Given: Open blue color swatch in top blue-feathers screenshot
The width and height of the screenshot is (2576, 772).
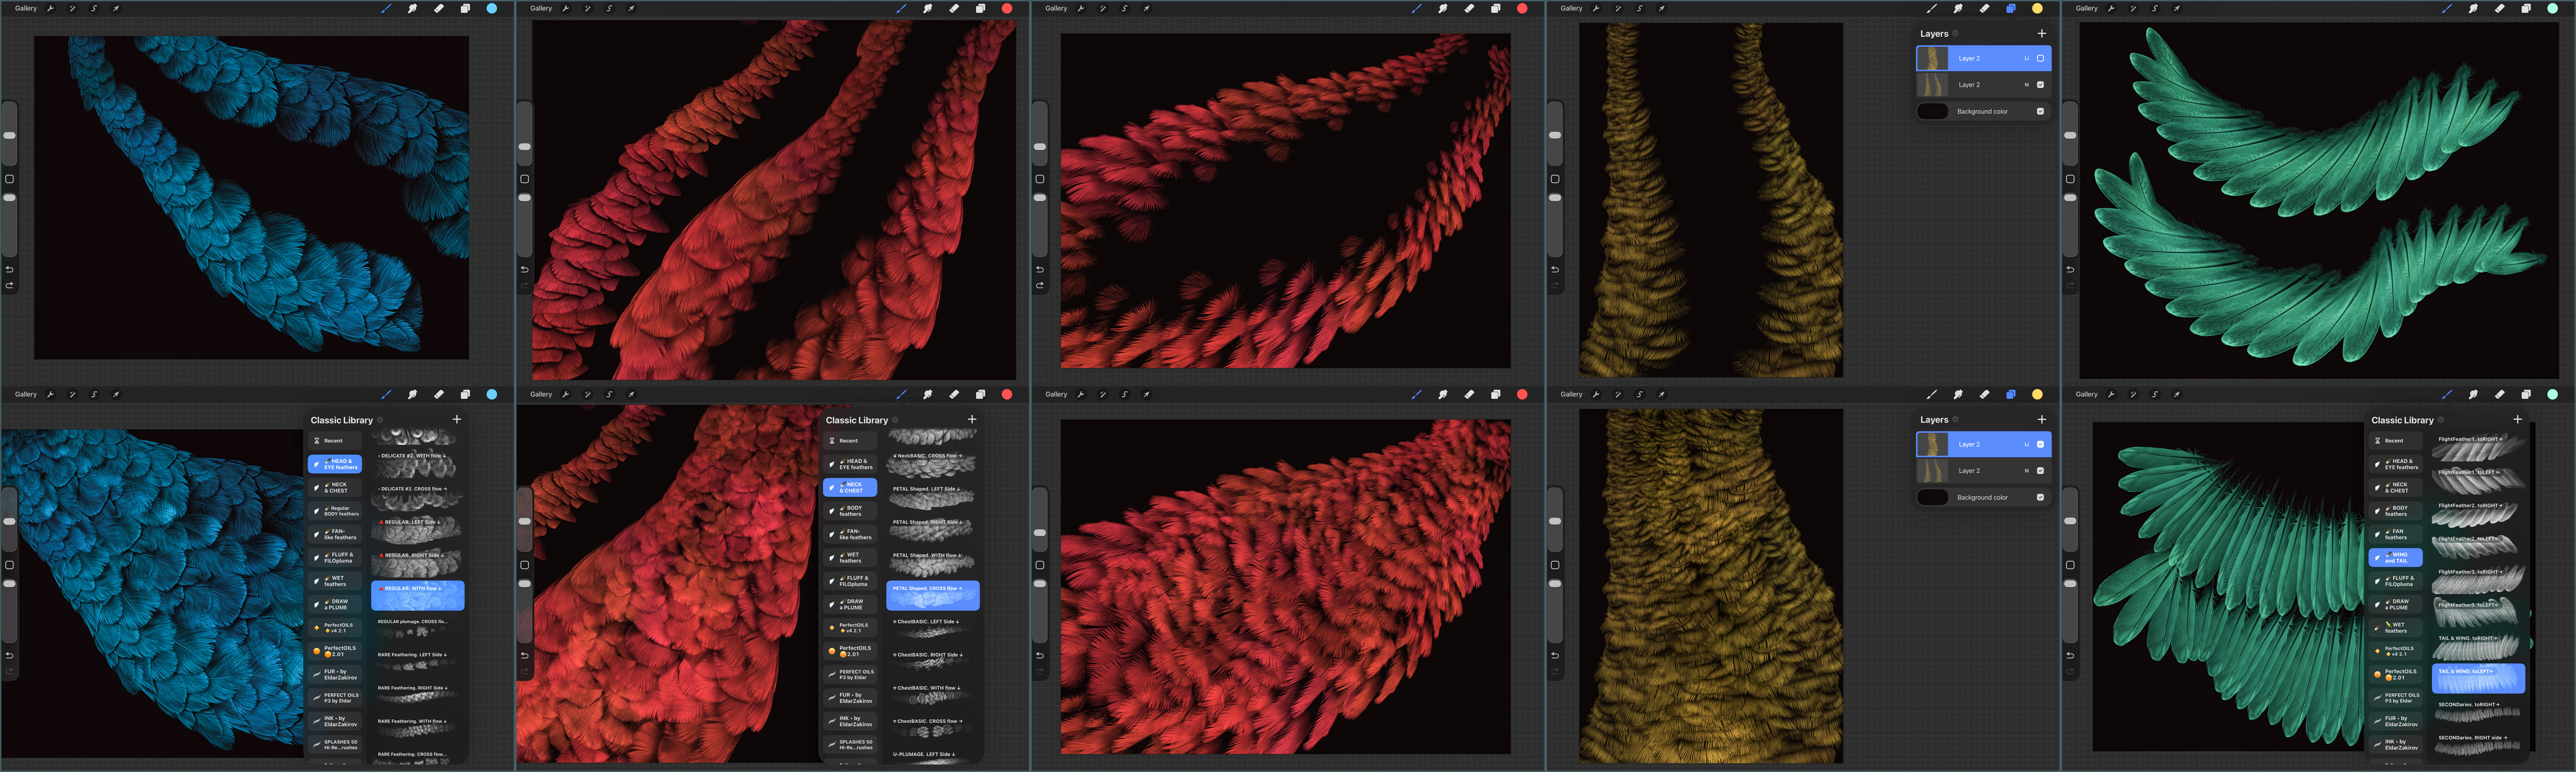Looking at the screenshot, I should (492, 8).
